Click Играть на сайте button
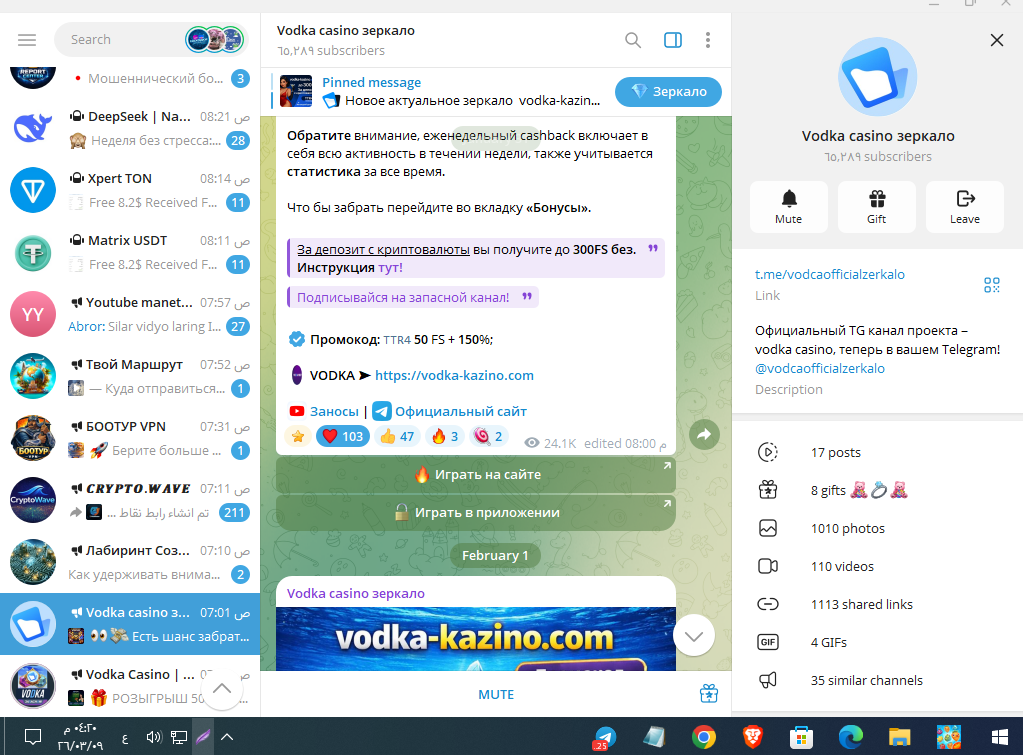Image resolution: width=1023 pixels, height=755 pixels. coord(476,474)
